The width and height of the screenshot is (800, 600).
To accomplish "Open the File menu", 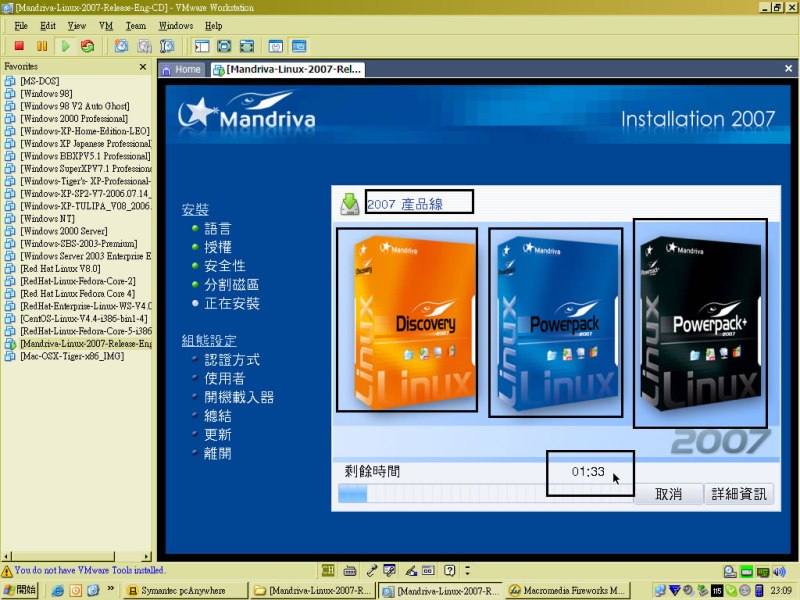I will tap(21, 26).
